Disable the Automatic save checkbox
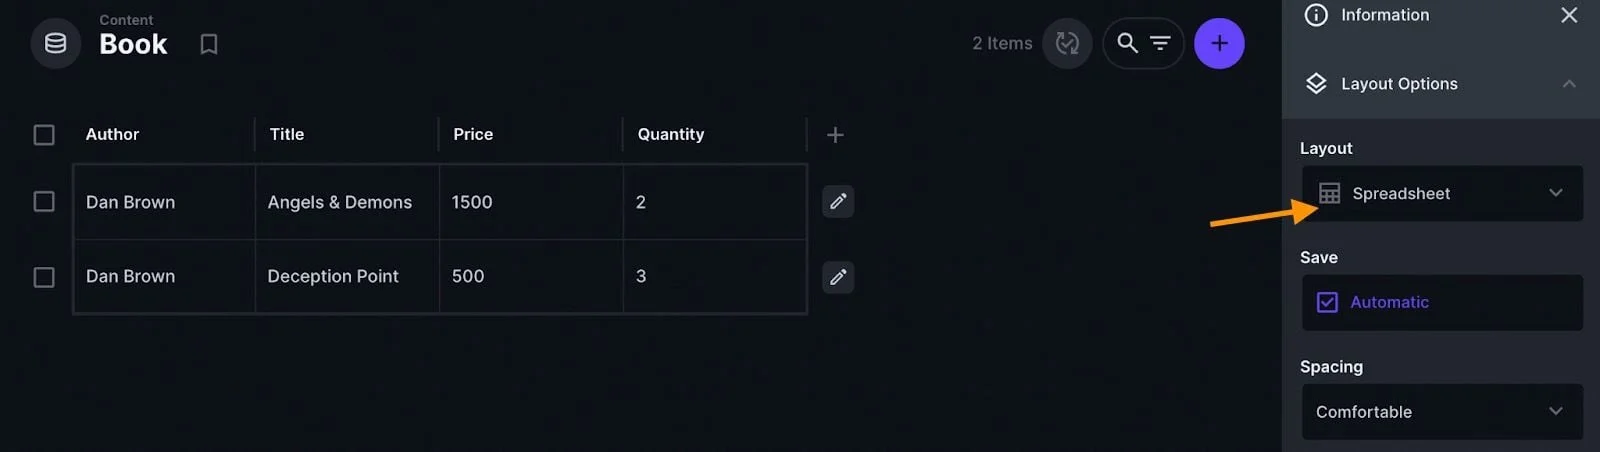 coord(1327,302)
